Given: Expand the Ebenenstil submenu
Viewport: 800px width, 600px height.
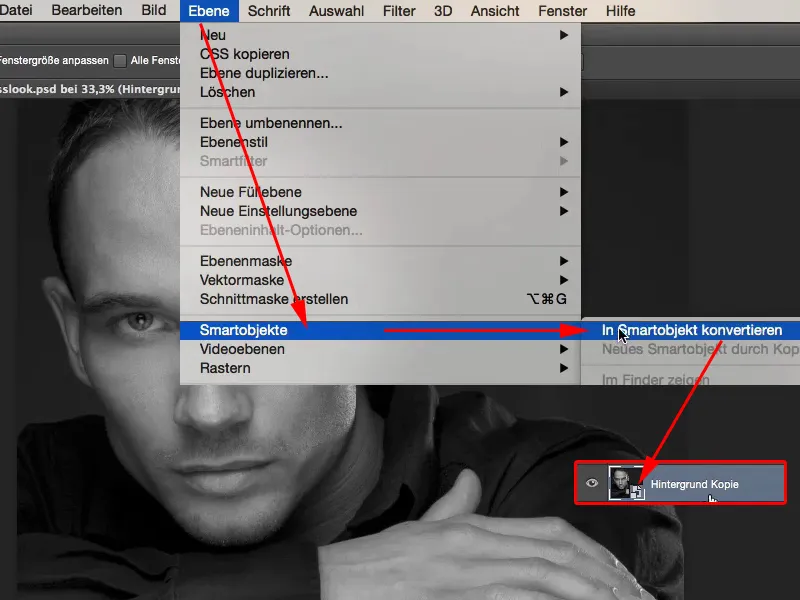Looking at the screenshot, I should coord(380,142).
